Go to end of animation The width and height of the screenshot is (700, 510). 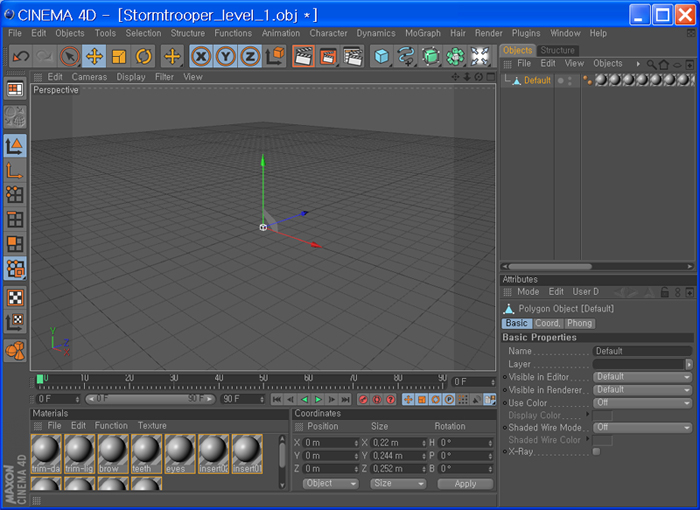(346, 399)
